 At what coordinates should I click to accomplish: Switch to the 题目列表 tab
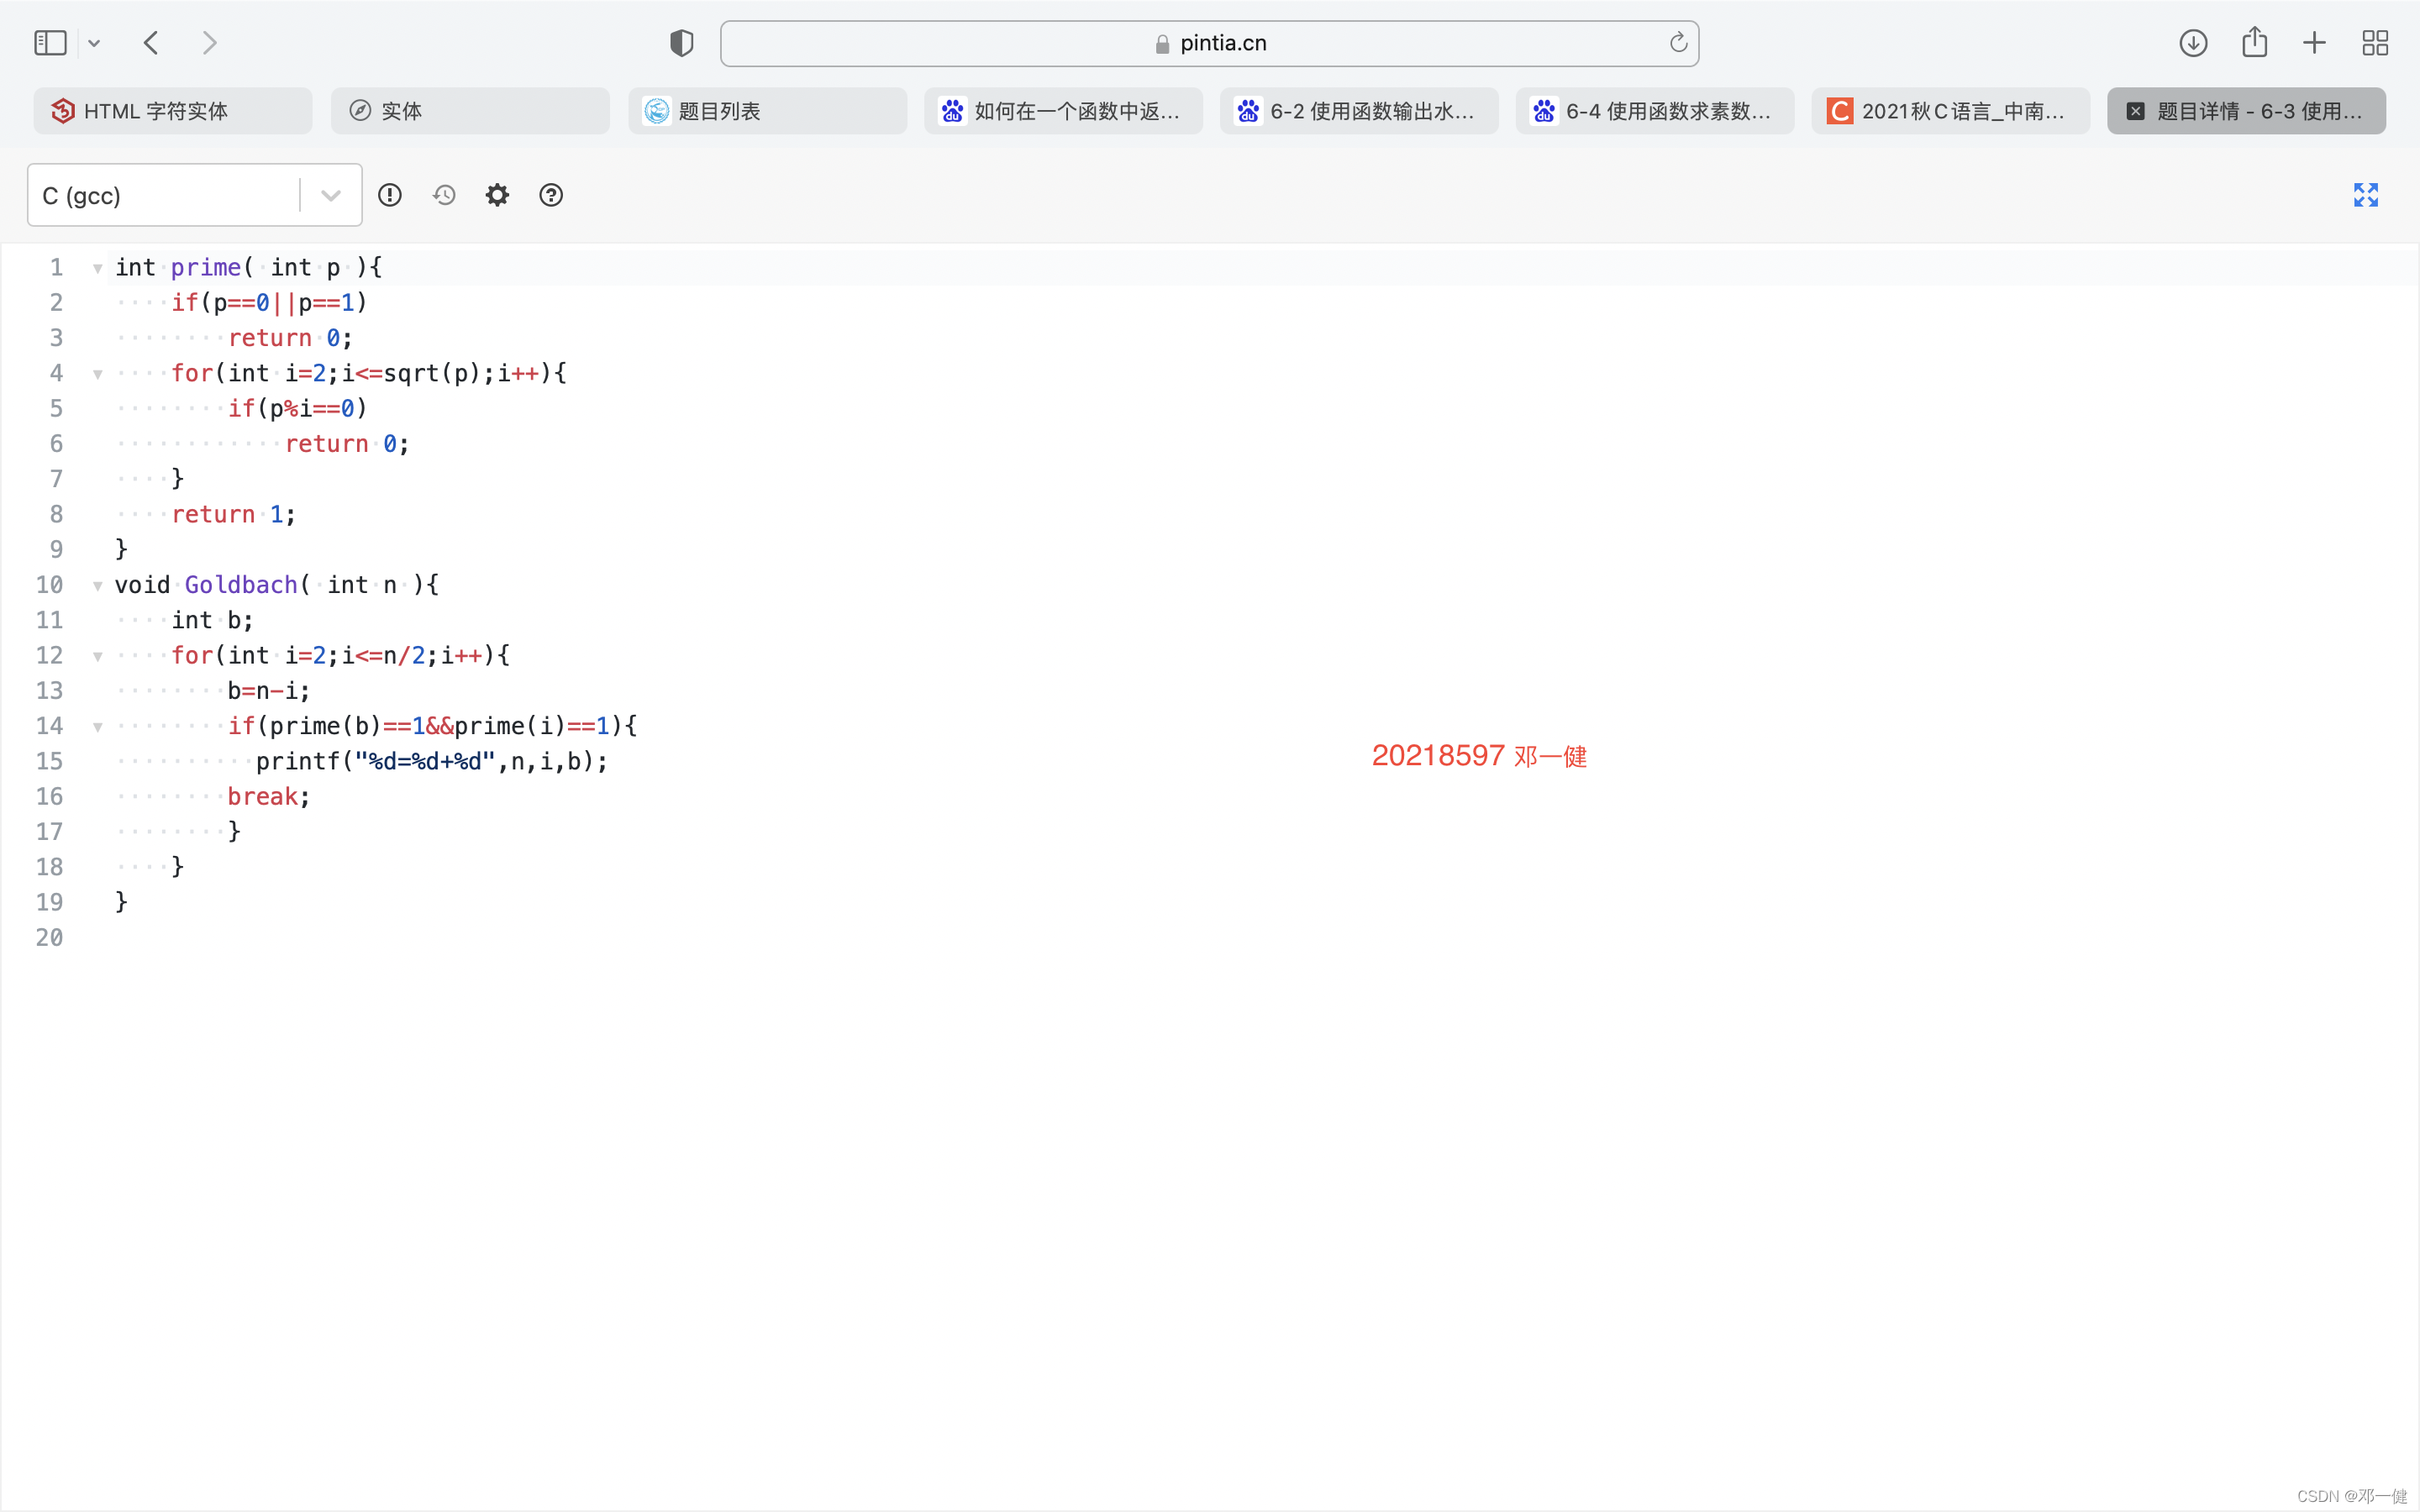click(x=767, y=111)
